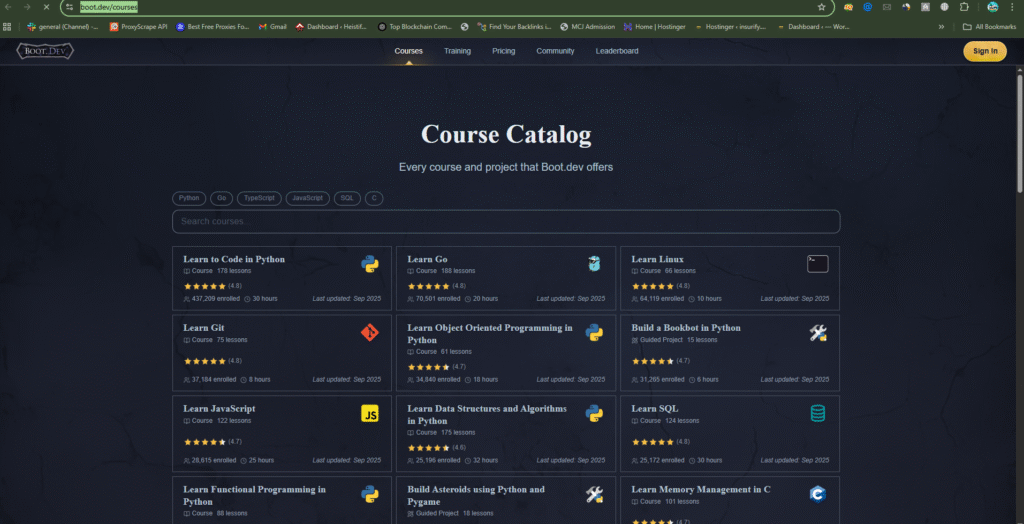This screenshot has height=524, width=1024.
Task: Click the Boot.dev logo in header
Action: [45, 51]
